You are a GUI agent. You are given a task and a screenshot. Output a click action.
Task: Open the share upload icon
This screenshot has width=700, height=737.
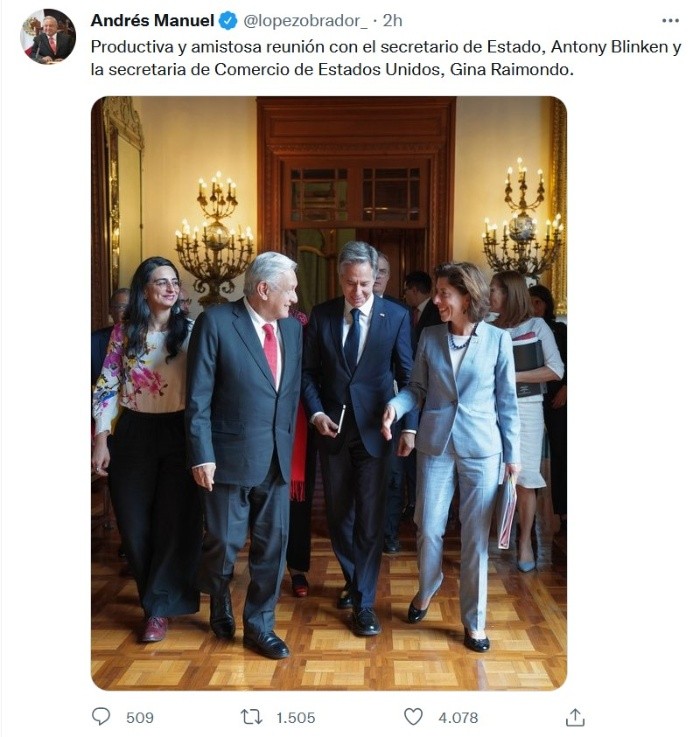(x=575, y=717)
